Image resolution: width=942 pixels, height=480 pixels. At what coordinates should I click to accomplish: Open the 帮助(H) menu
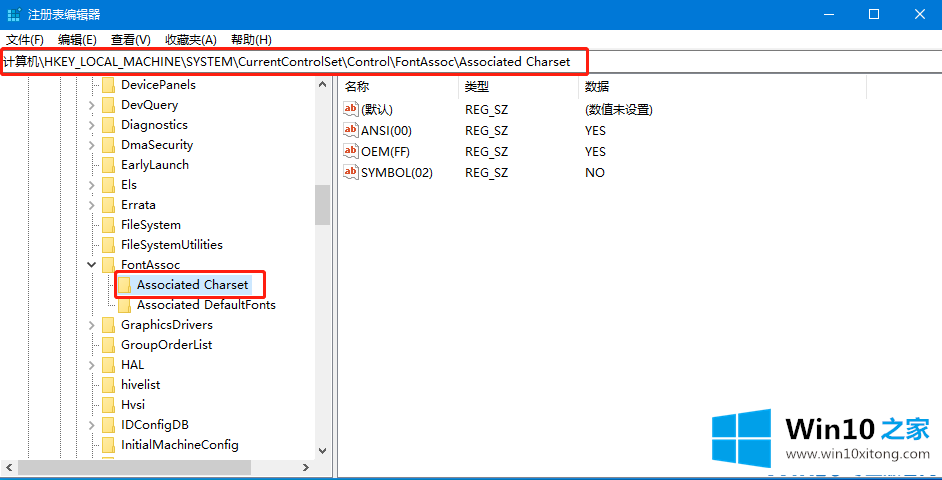(x=251, y=40)
